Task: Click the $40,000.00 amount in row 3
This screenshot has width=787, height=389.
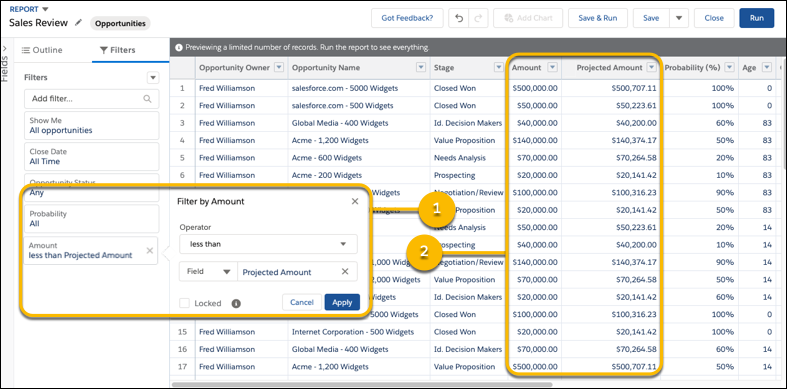Action: [x=535, y=123]
